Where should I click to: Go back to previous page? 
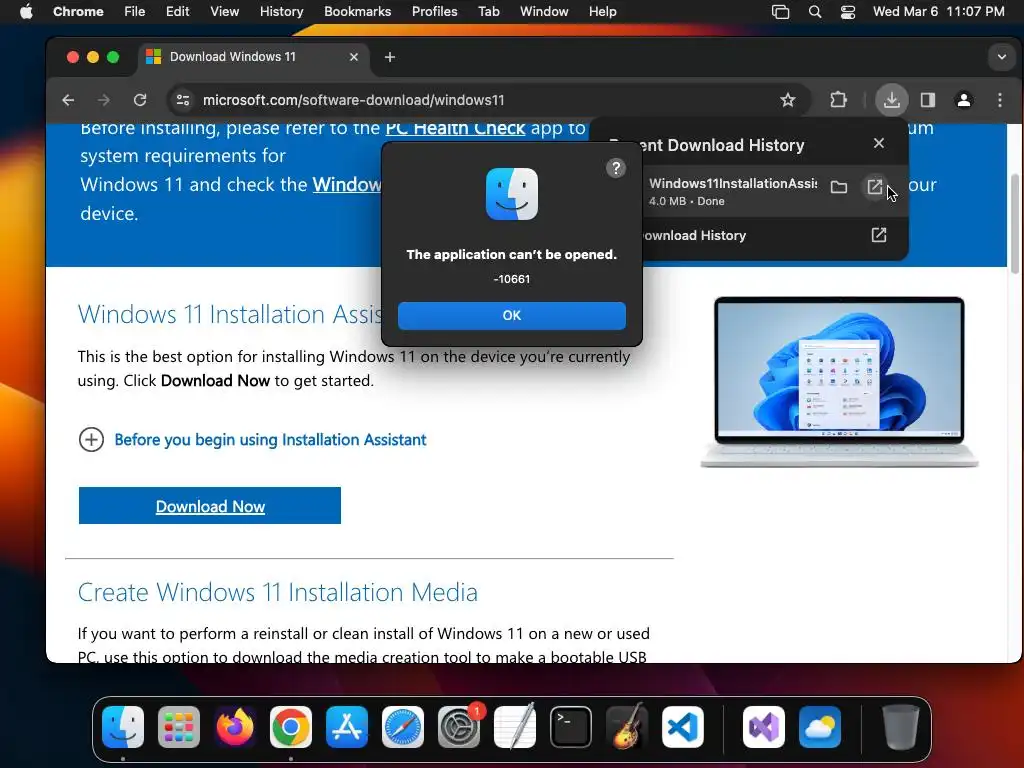point(68,100)
